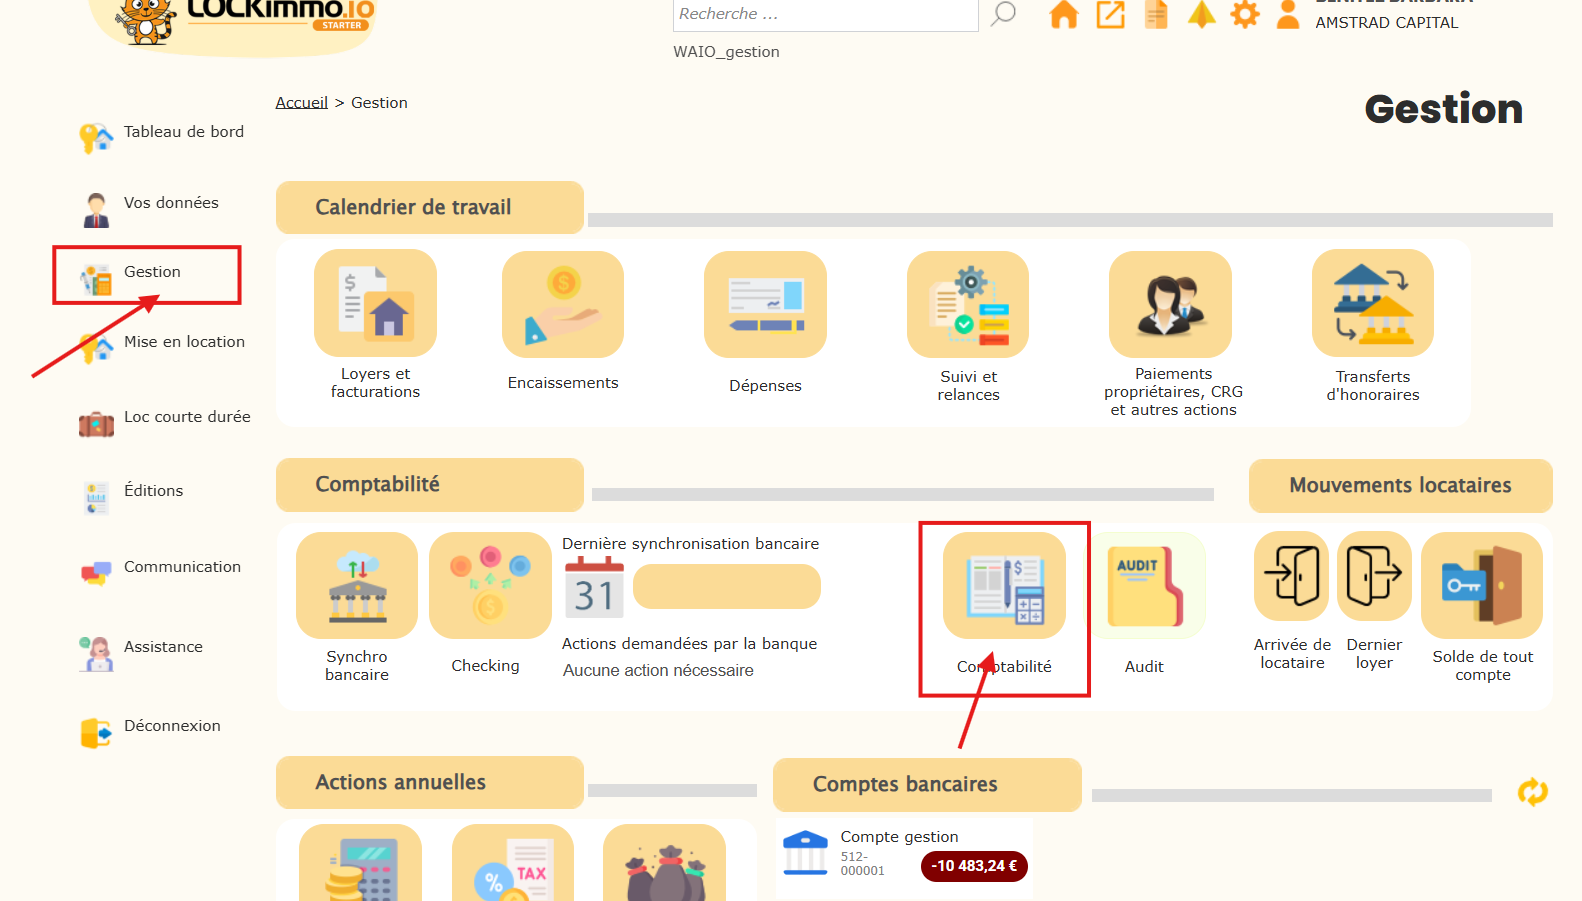Click the search magnifier icon

tap(1003, 14)
